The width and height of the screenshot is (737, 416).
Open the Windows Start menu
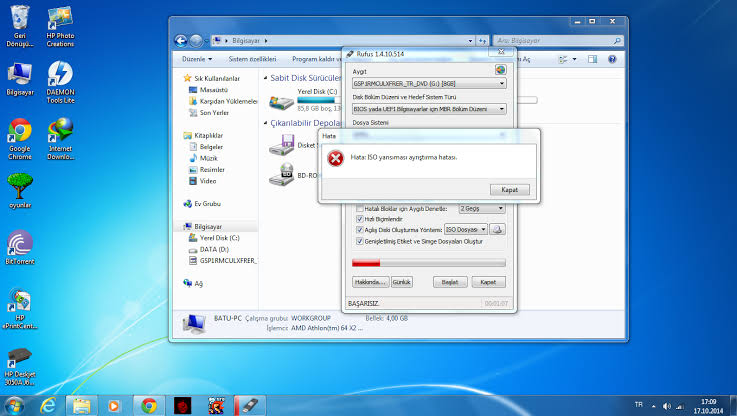14,405
